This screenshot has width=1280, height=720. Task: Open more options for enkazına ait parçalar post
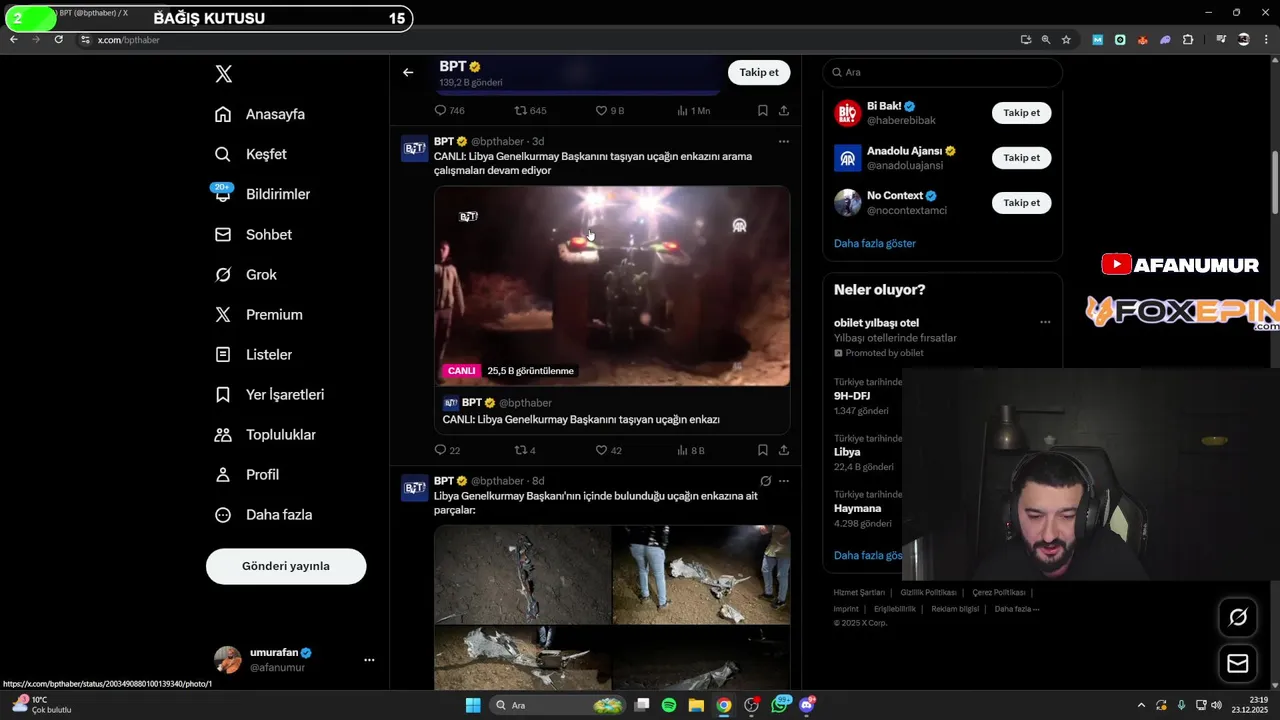point(784,481)
